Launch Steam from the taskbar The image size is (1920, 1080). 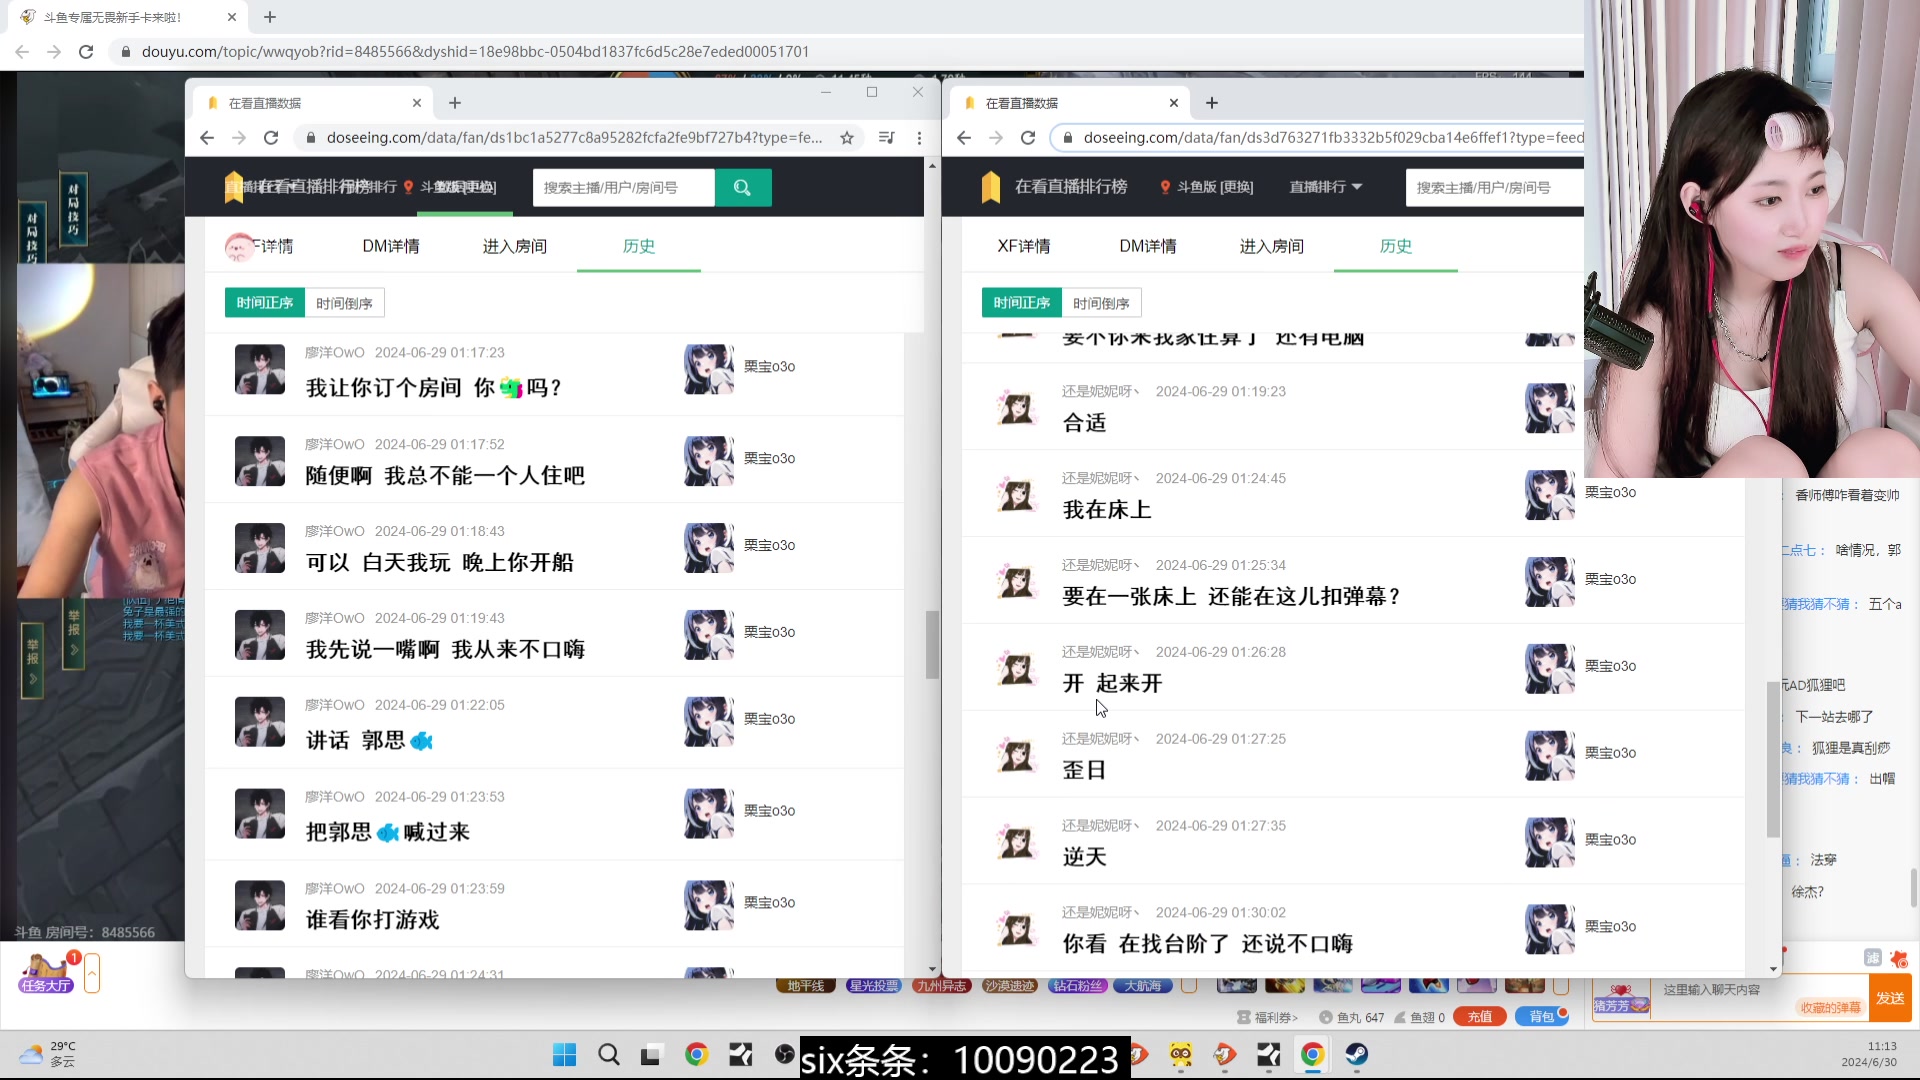[1356, 1054]
